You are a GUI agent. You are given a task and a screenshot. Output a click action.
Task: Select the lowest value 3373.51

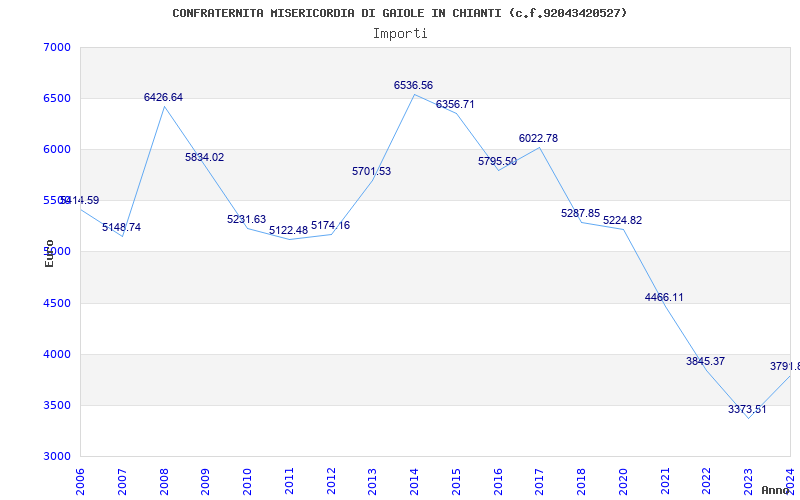coord(747,409)
